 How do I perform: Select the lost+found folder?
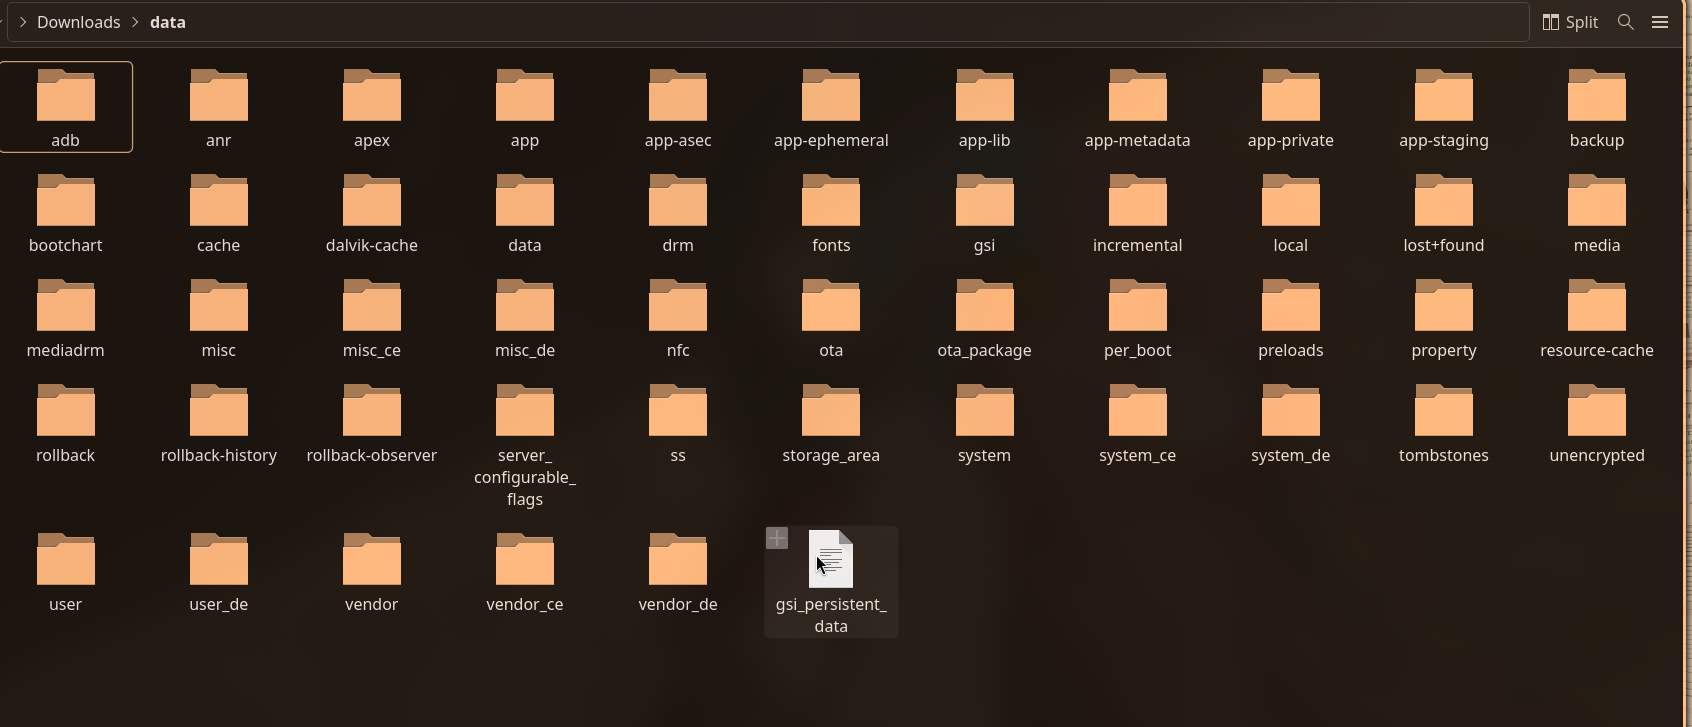[1444, 212]
